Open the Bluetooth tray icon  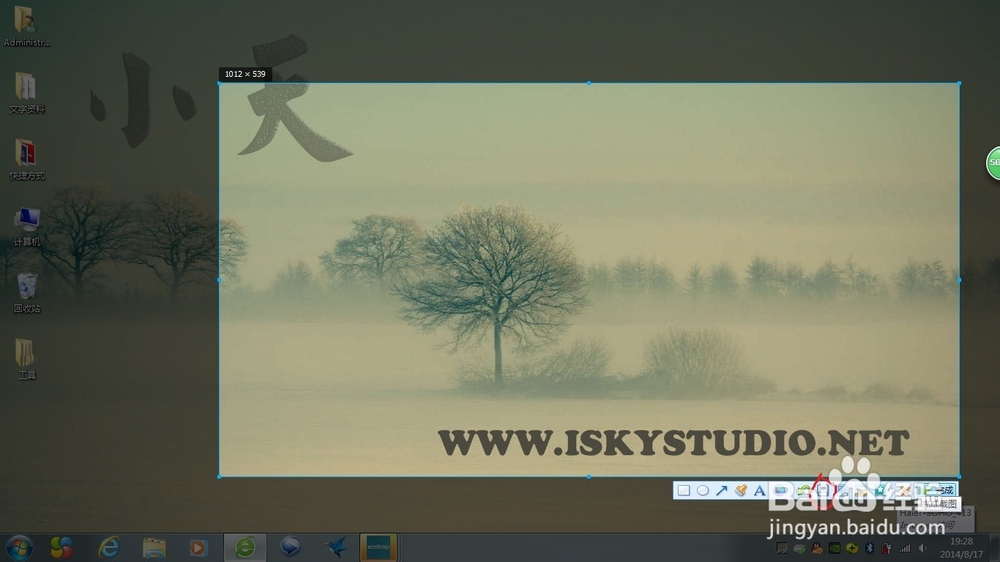click(869, 548)
